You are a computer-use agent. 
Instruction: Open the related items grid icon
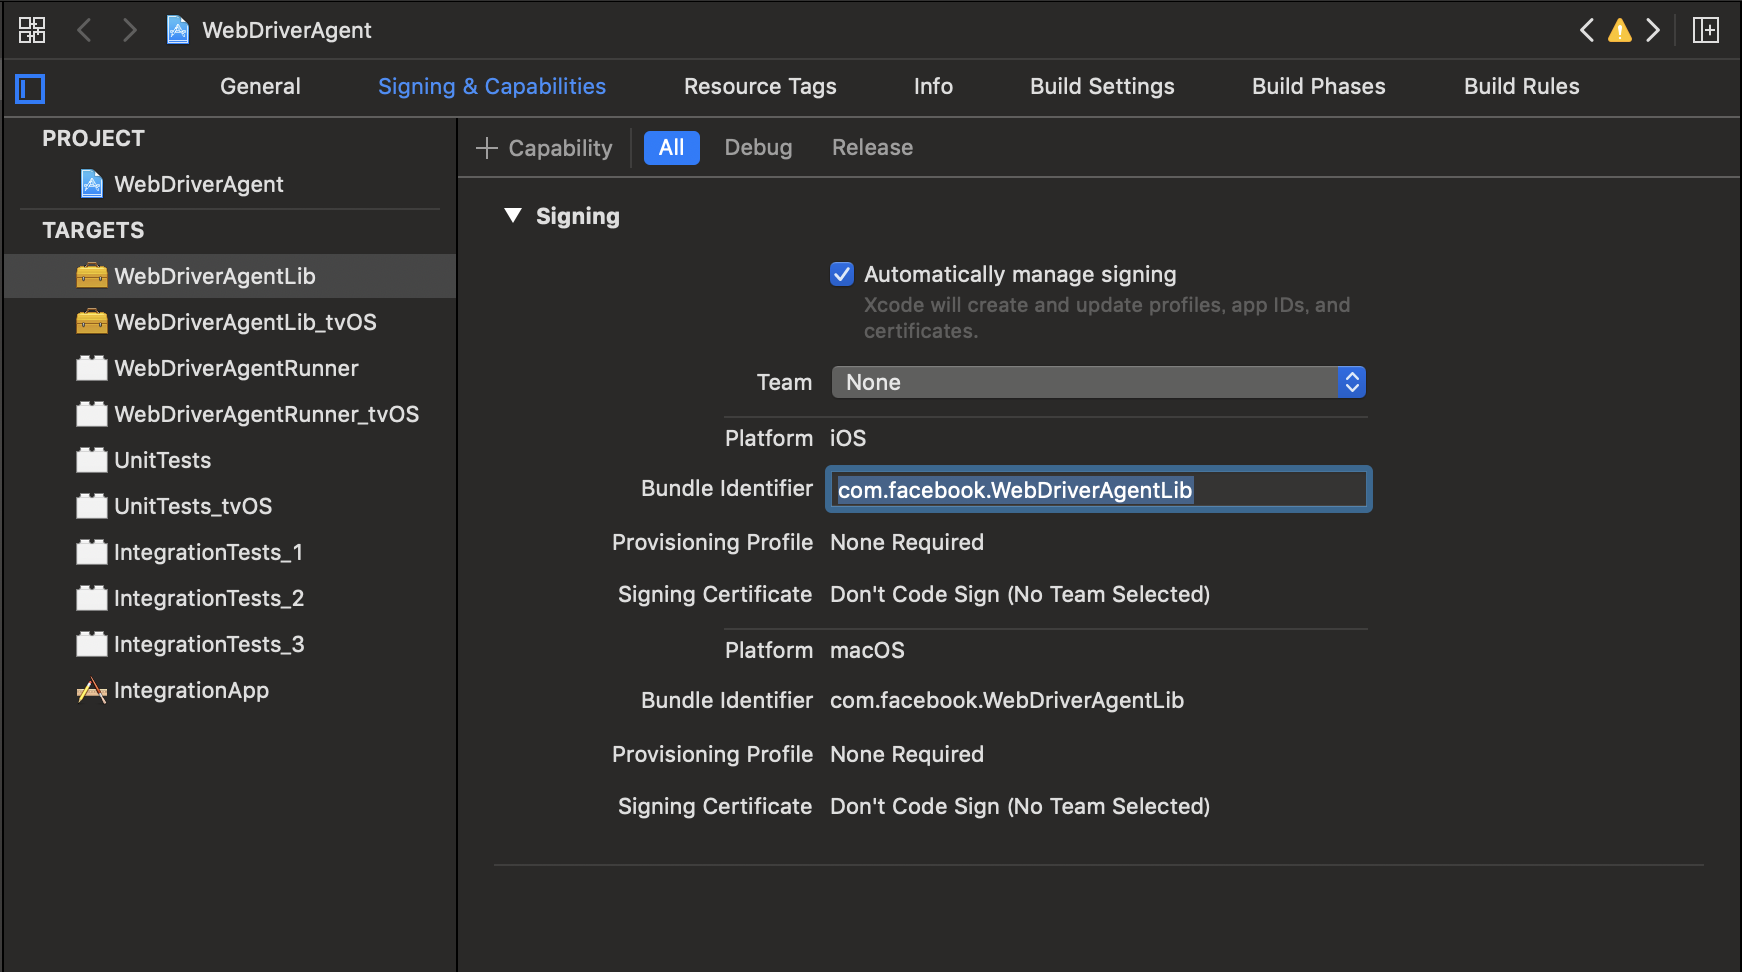(32, 30)
